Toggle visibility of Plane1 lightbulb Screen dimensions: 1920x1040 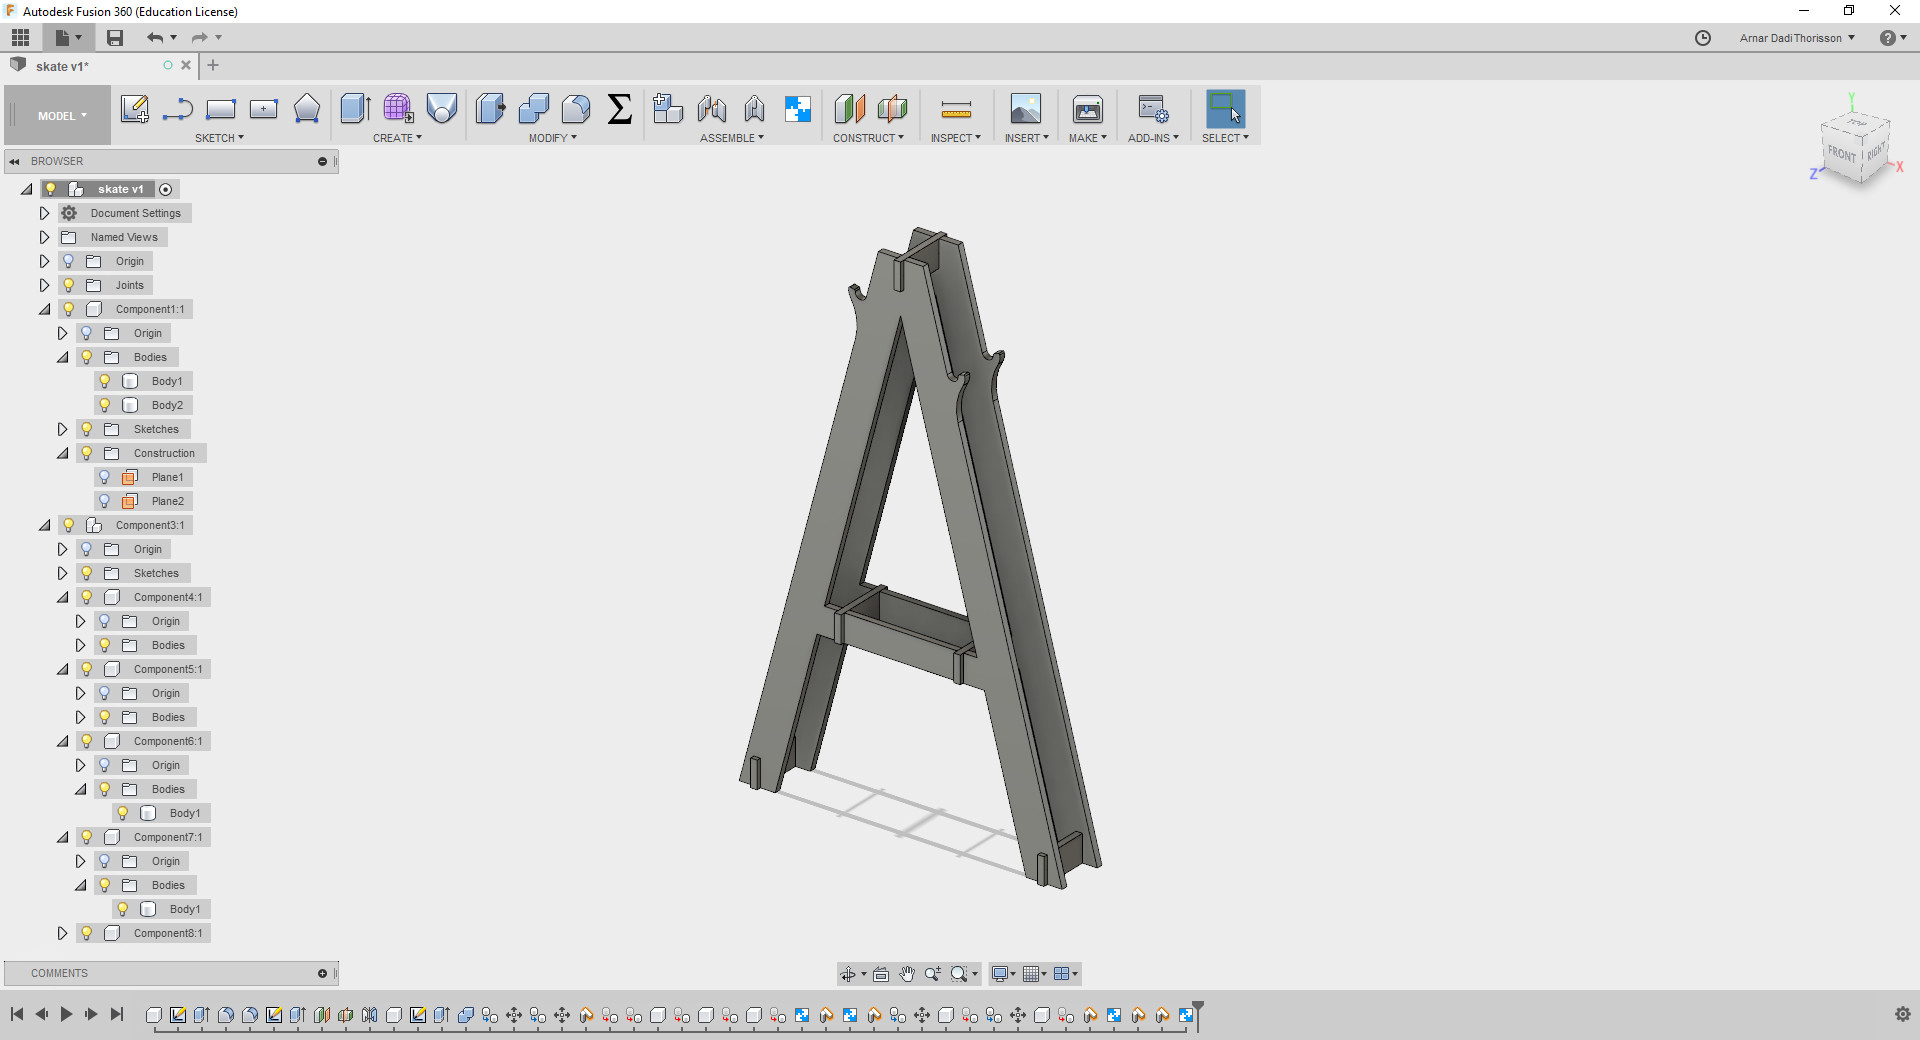coord(105,477)
